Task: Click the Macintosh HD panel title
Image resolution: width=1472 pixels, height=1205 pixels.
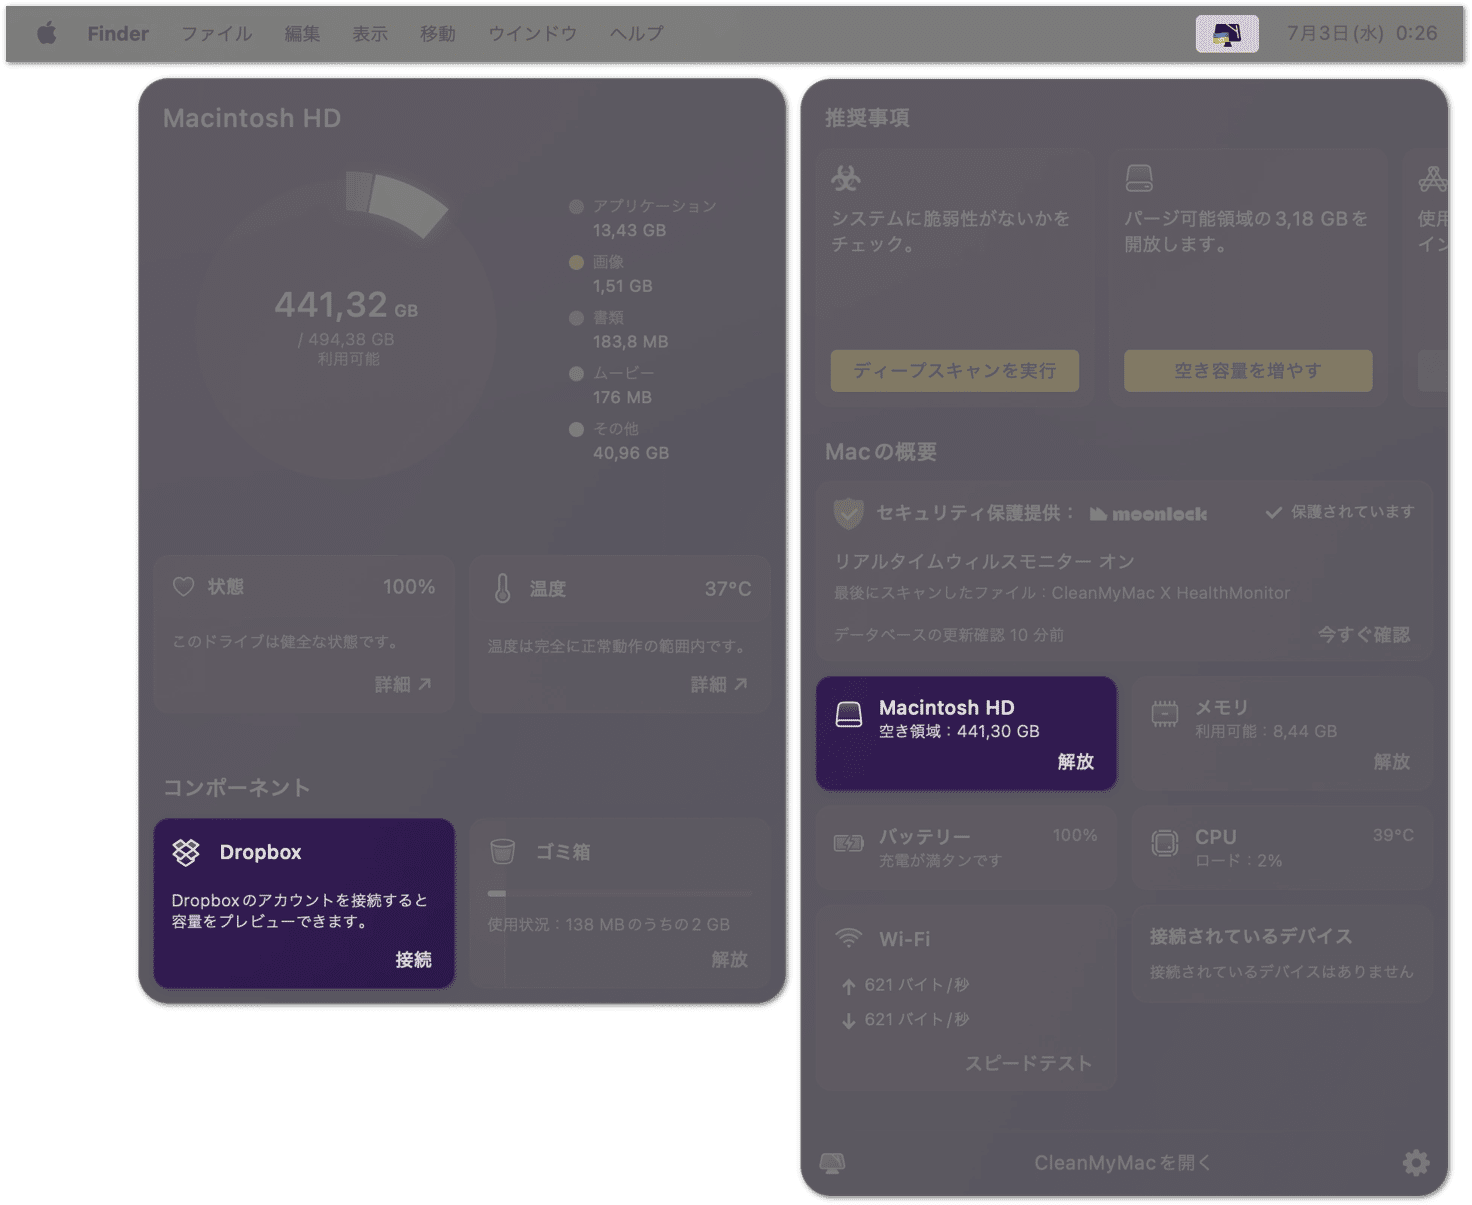Action: [x=252, y=118]
